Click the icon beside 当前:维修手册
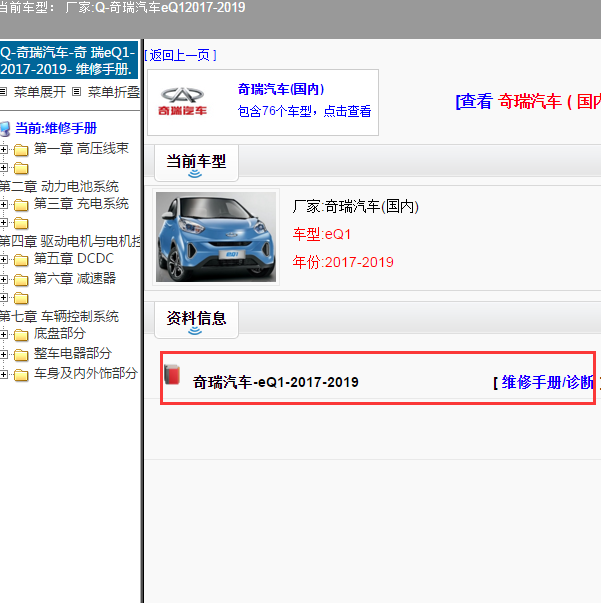The height and width of the screenshot is (603, 601). pos(5,129)
